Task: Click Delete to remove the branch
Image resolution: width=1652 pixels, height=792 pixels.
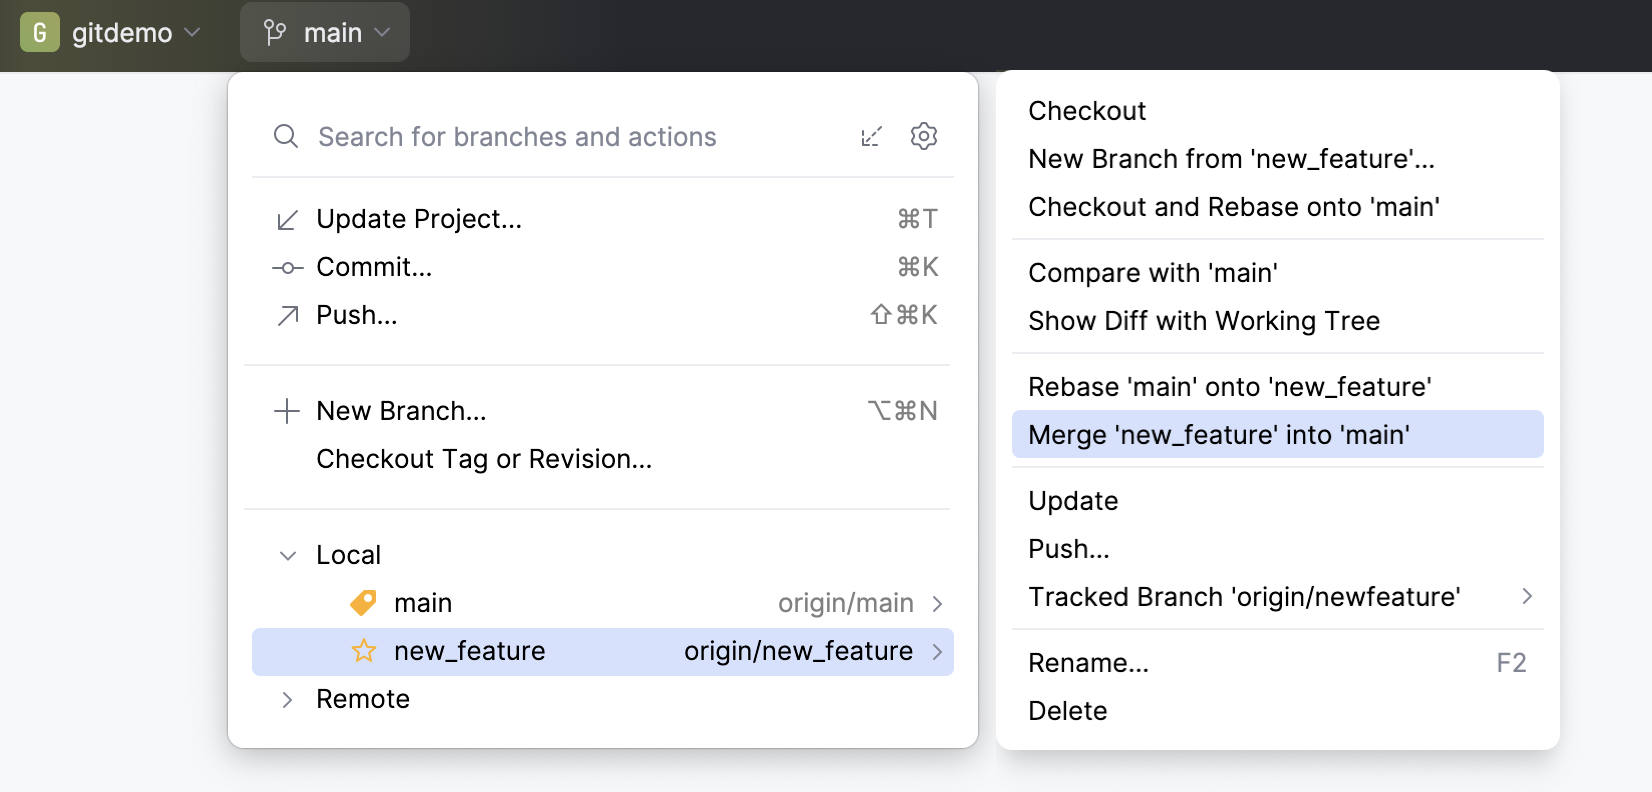Action: click(1067, 710)
